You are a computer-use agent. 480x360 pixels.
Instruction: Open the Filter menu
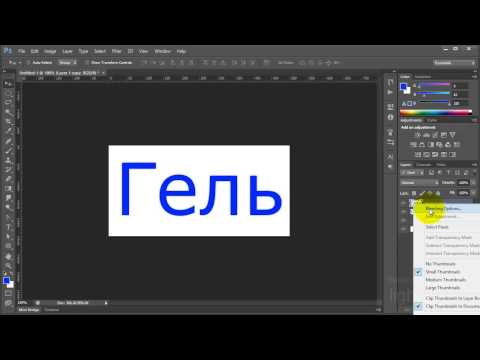coord(116,51)
